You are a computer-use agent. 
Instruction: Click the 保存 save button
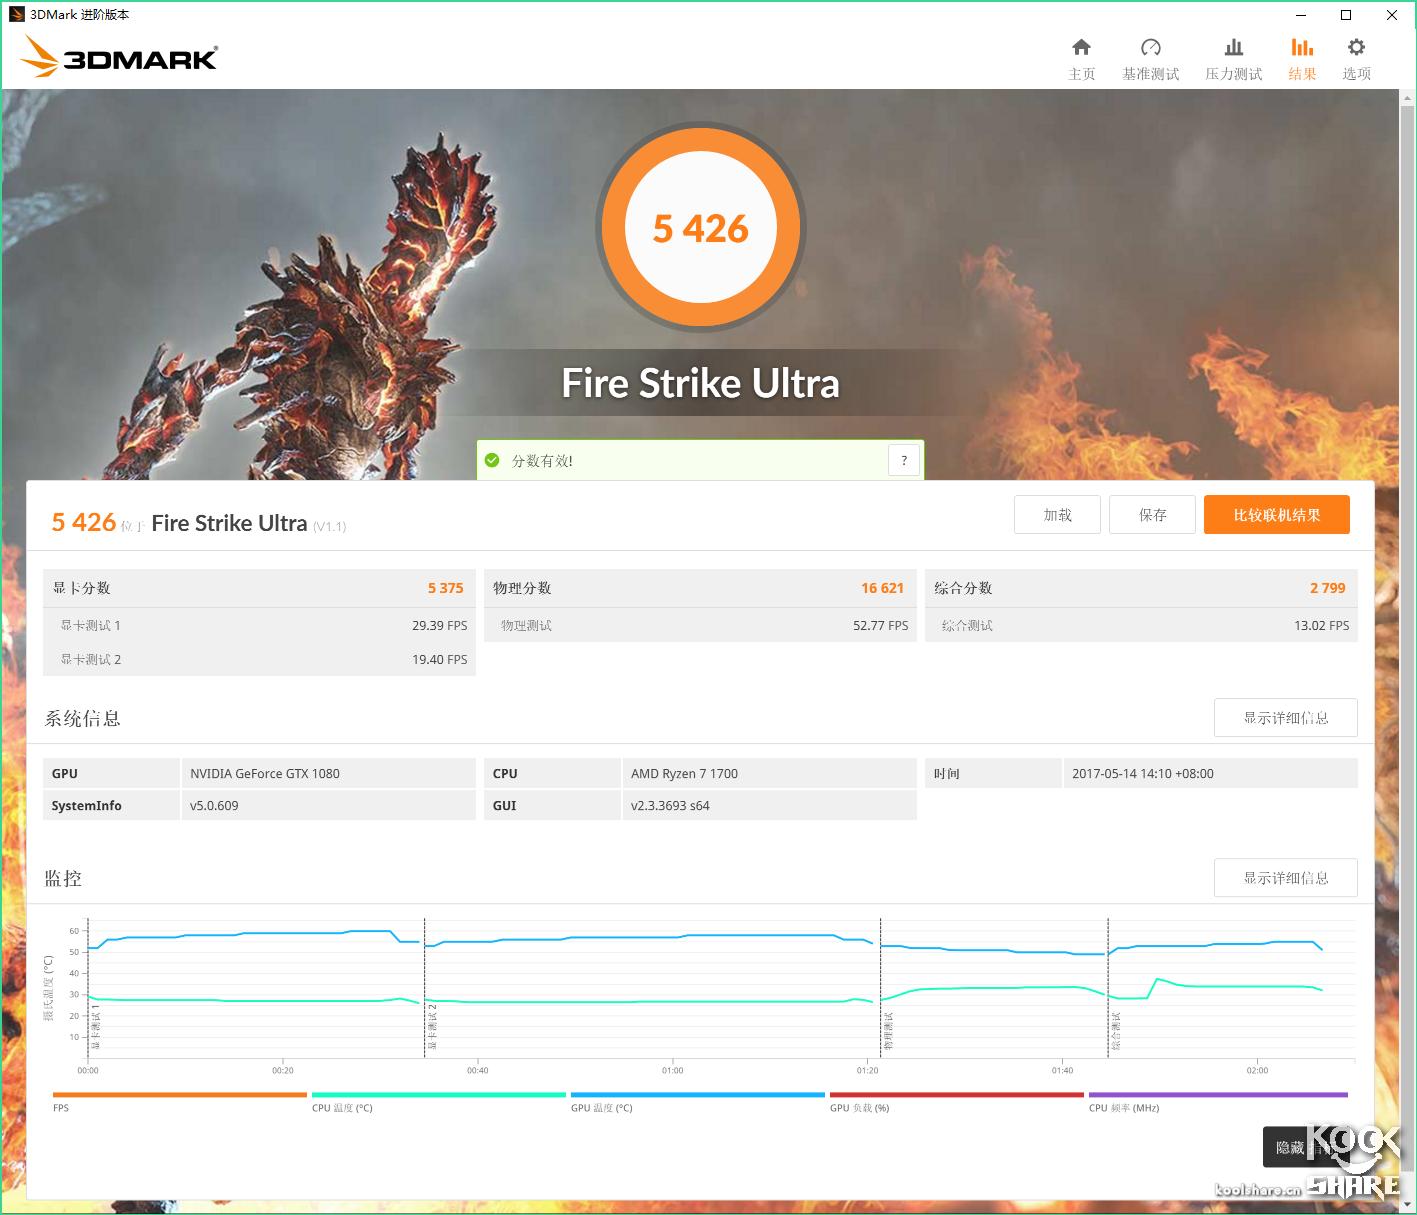click(1152, 514)
